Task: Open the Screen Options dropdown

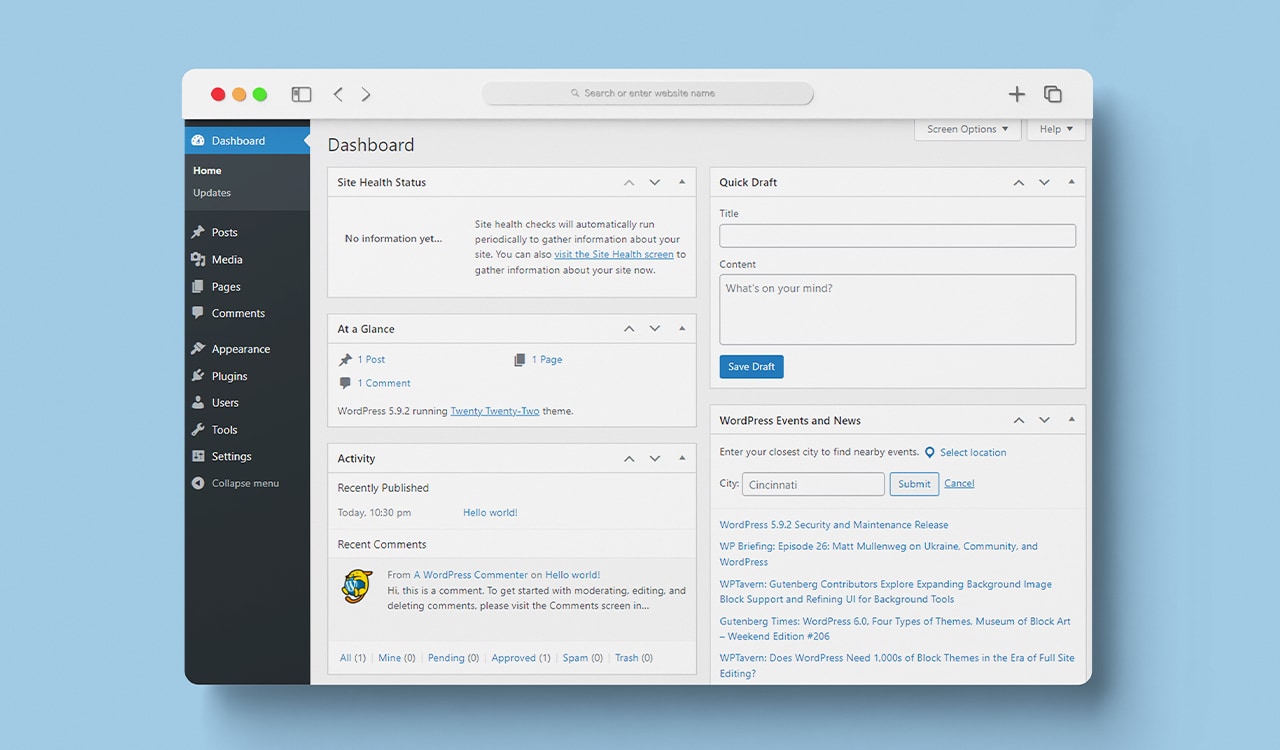Action: point(966,128)
